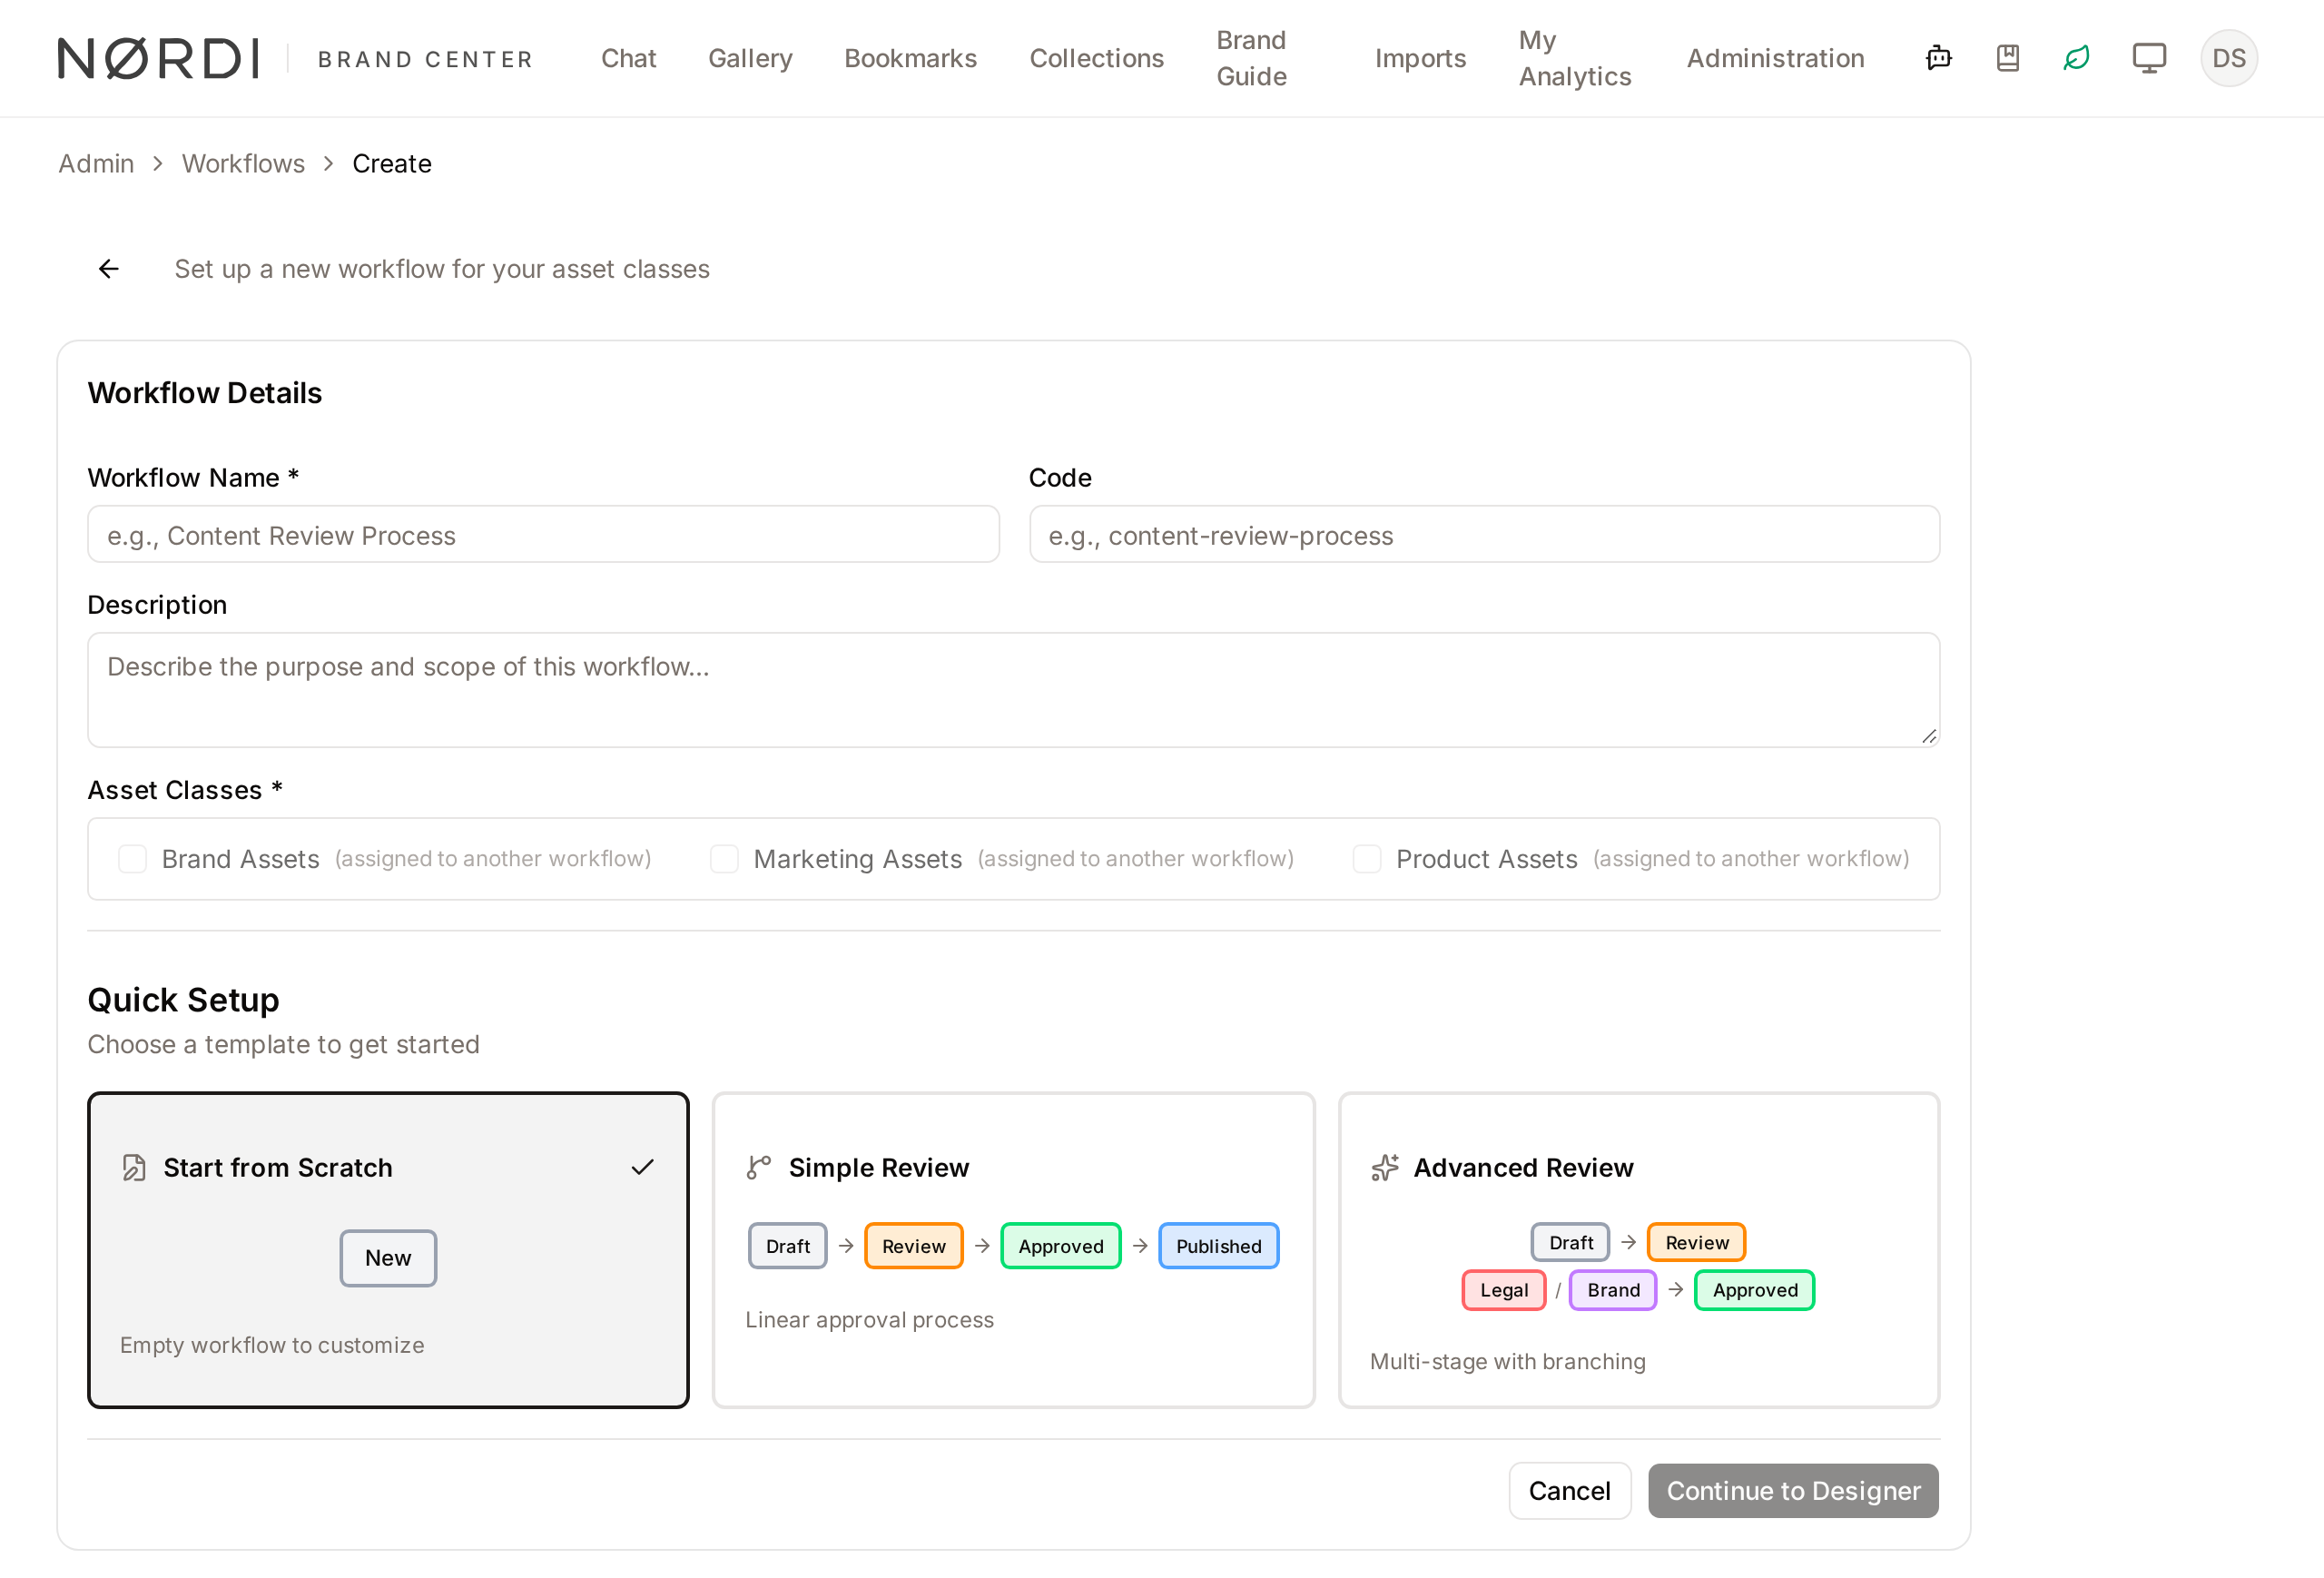Open the Chat menu item
Screen dimensions: 2324x1578
coord(628,58)
